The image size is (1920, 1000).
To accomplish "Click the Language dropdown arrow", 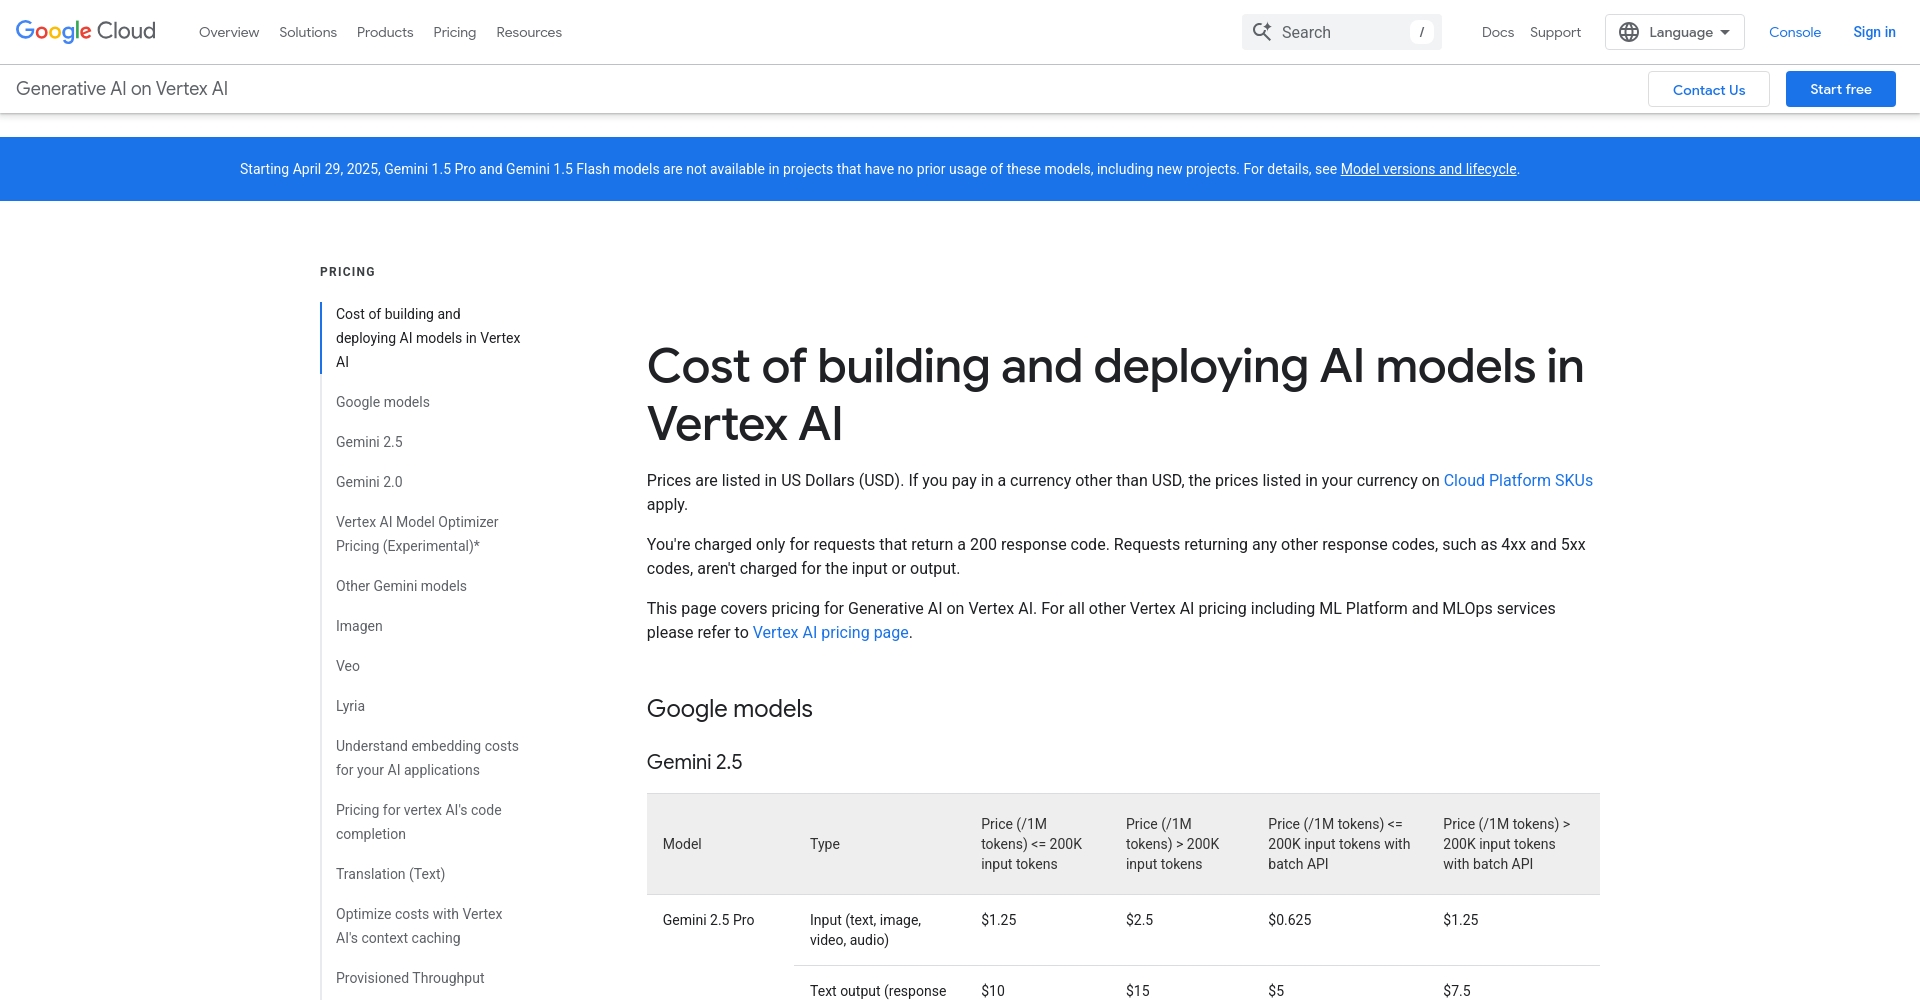I will click(1725, 32).
